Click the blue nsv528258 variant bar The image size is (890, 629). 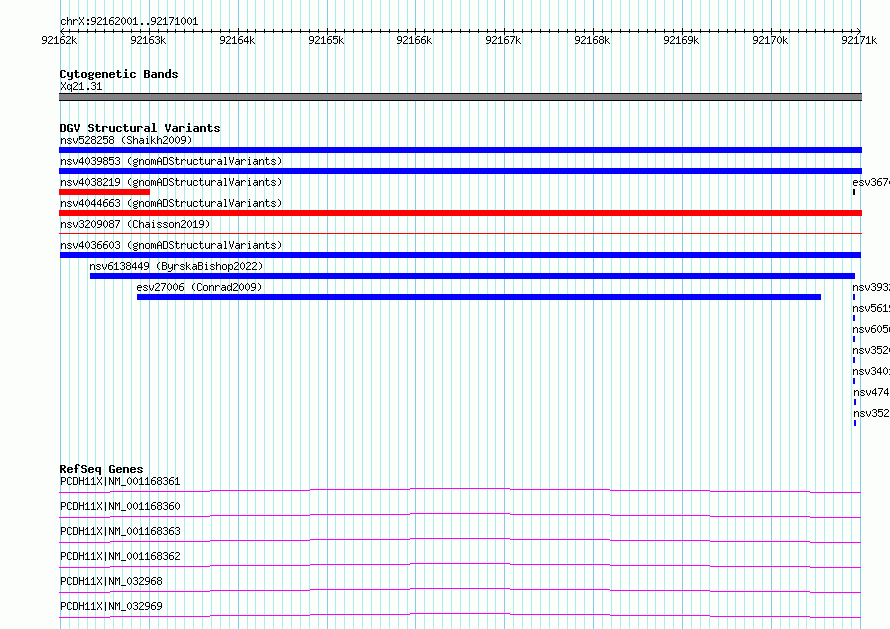pyautogui.click(x=460, y=150)
